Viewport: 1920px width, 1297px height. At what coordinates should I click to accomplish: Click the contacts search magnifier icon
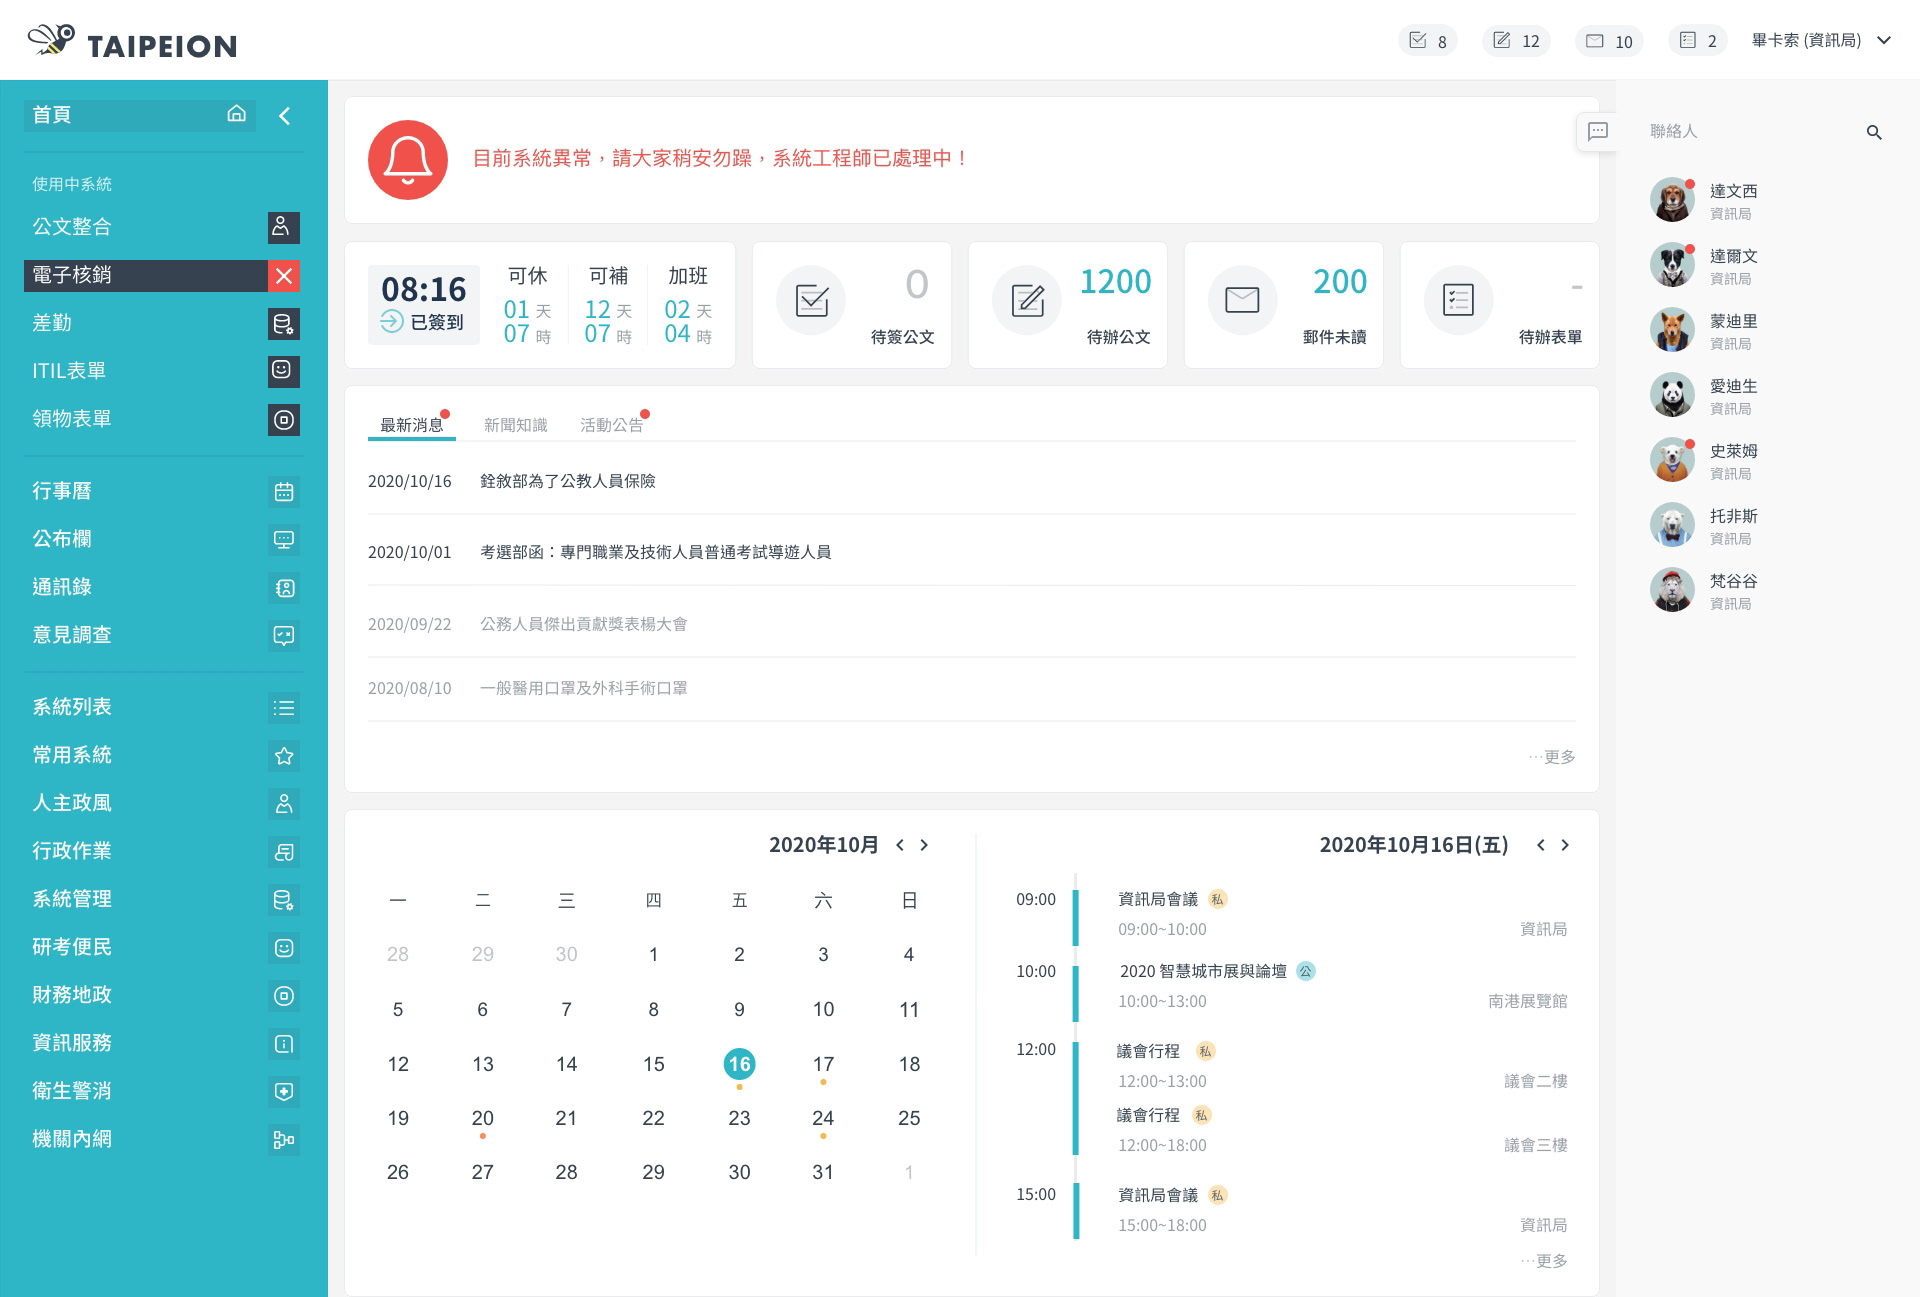pos(1874,132)
